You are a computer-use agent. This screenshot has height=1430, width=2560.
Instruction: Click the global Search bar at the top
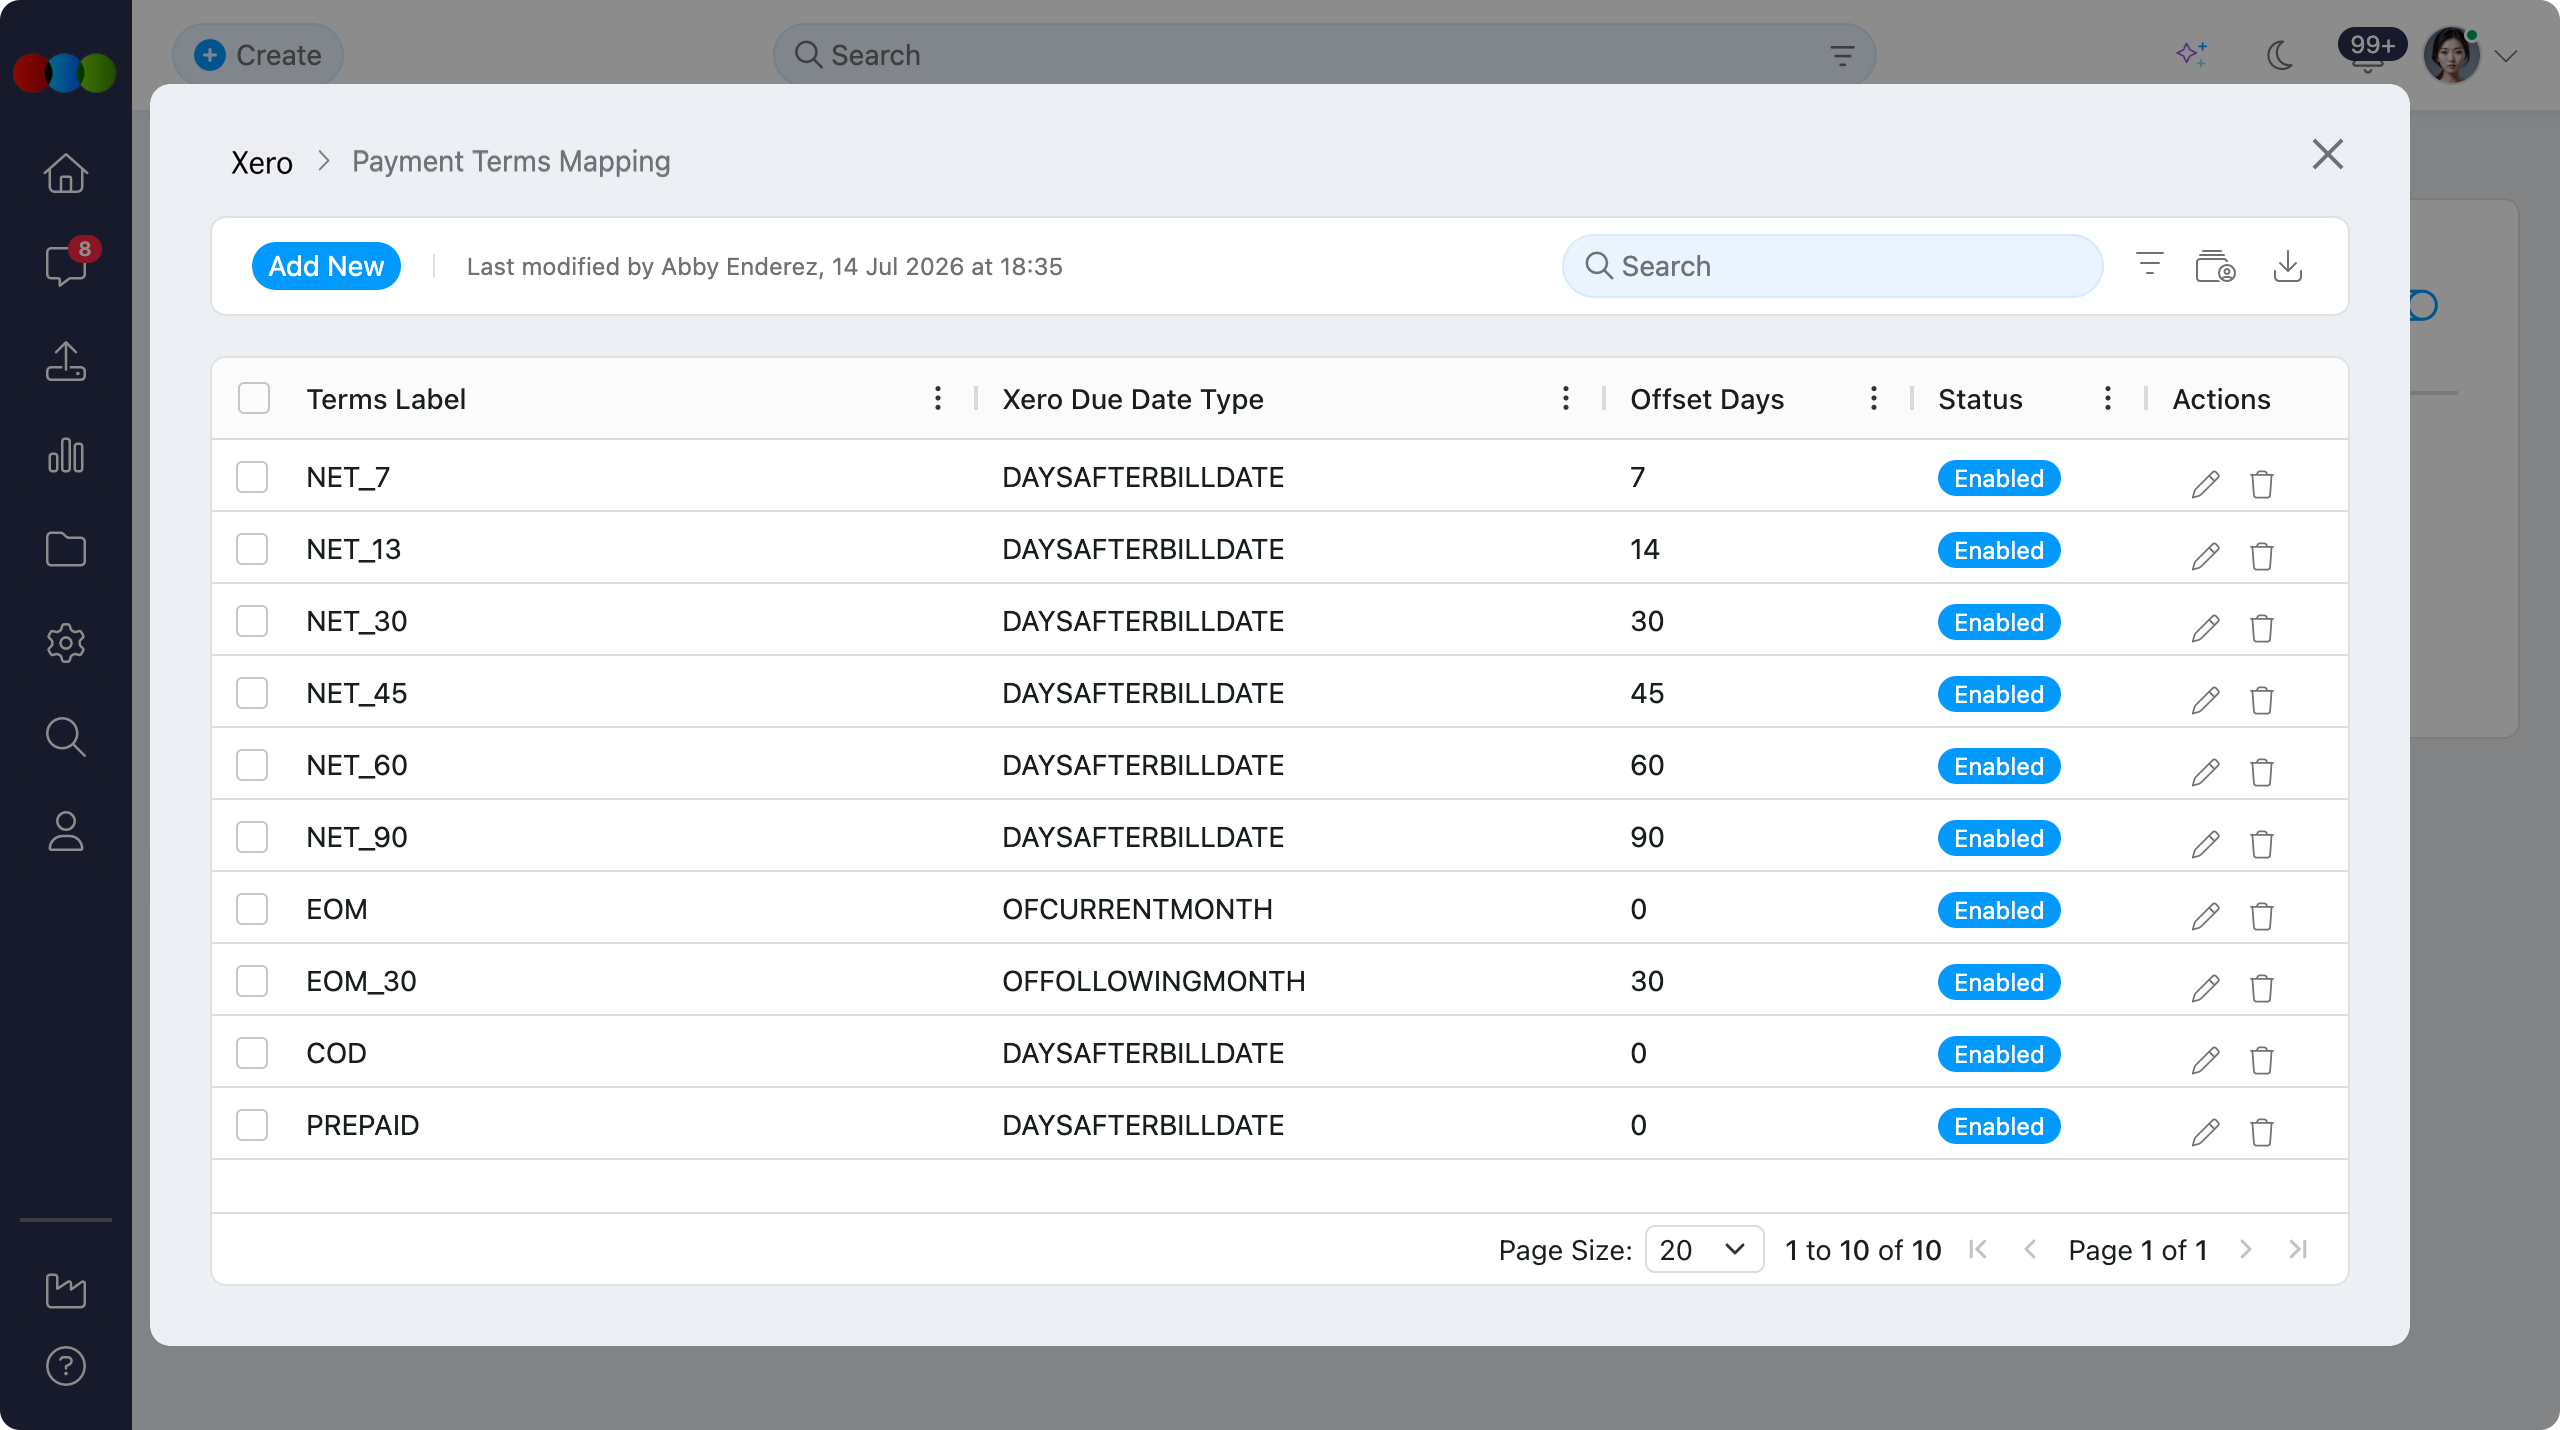point(1324,55)
